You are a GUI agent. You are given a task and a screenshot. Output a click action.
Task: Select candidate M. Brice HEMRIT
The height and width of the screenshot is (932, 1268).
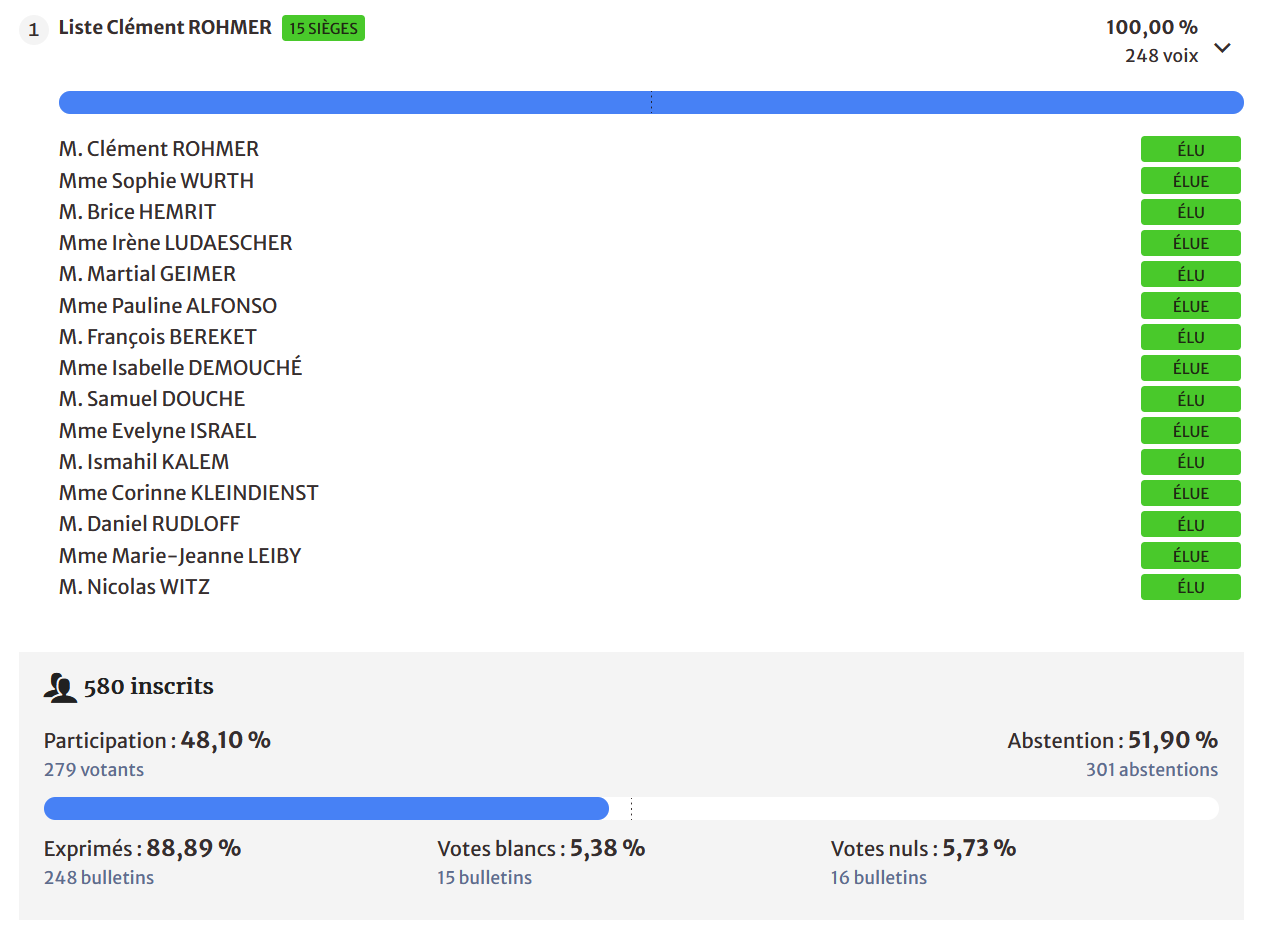coord(137,212)
